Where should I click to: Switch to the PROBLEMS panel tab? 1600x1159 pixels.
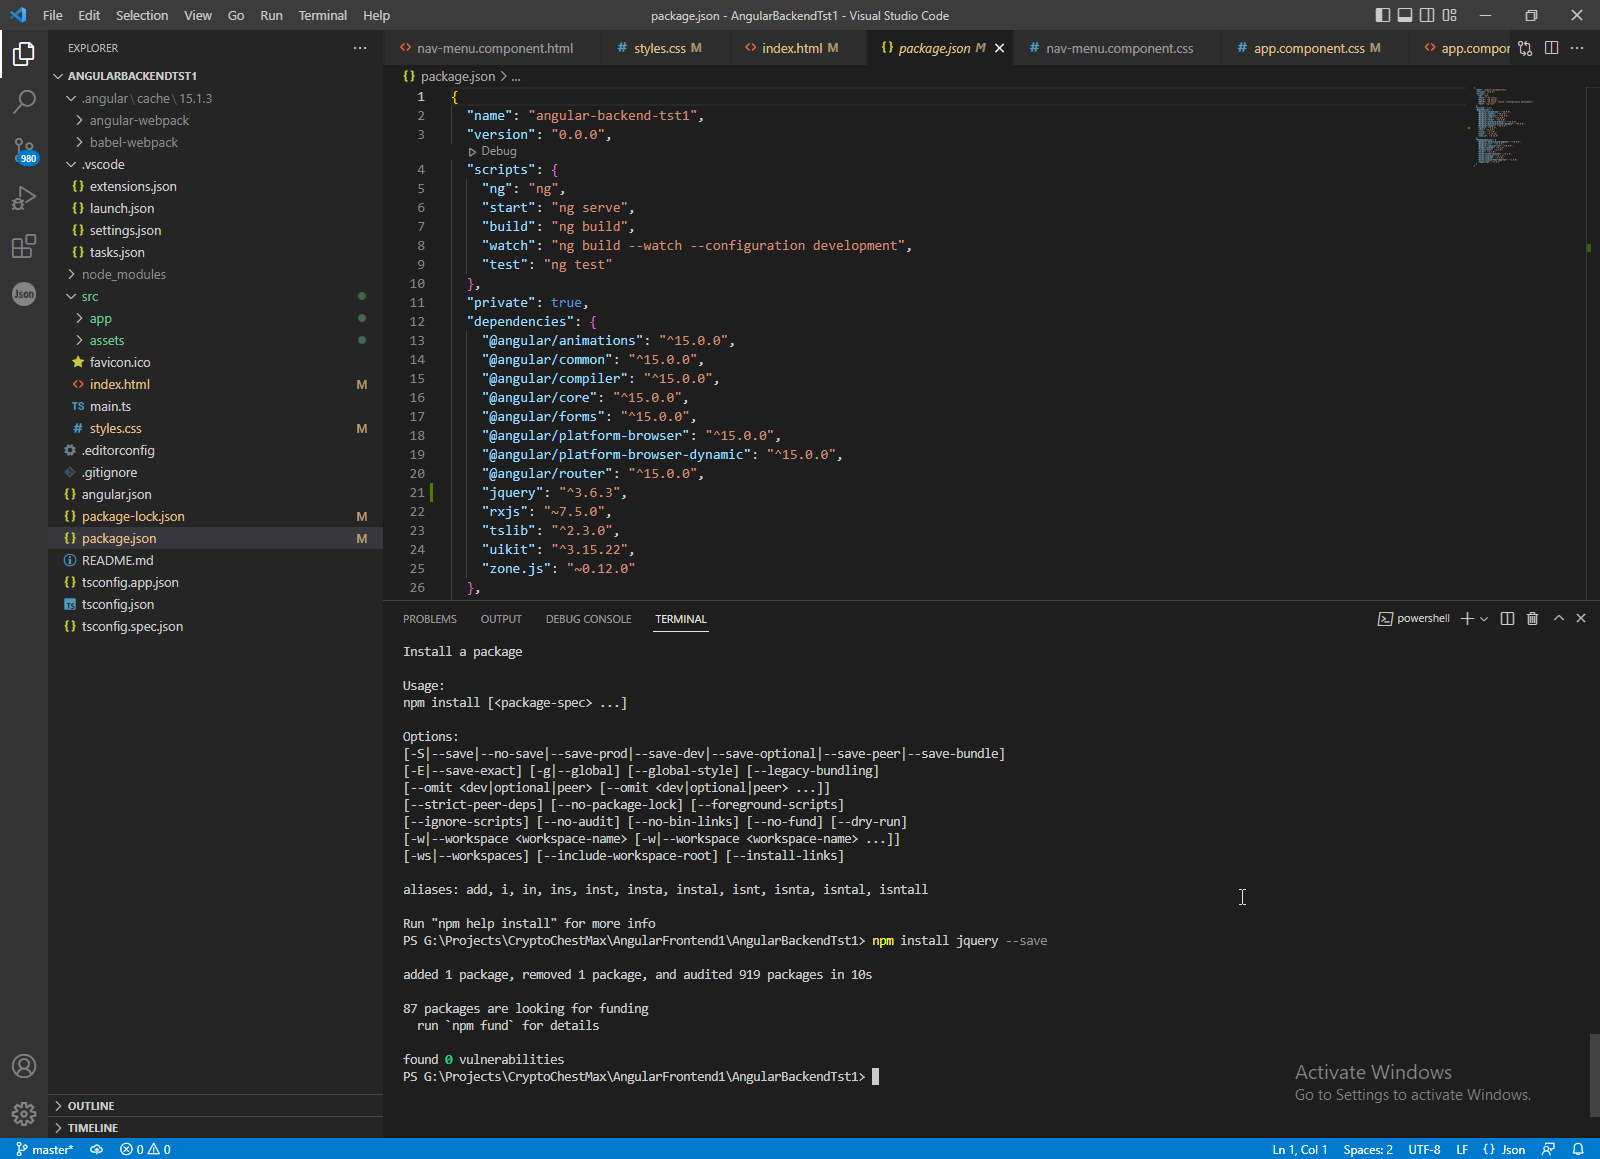(429, 619)
